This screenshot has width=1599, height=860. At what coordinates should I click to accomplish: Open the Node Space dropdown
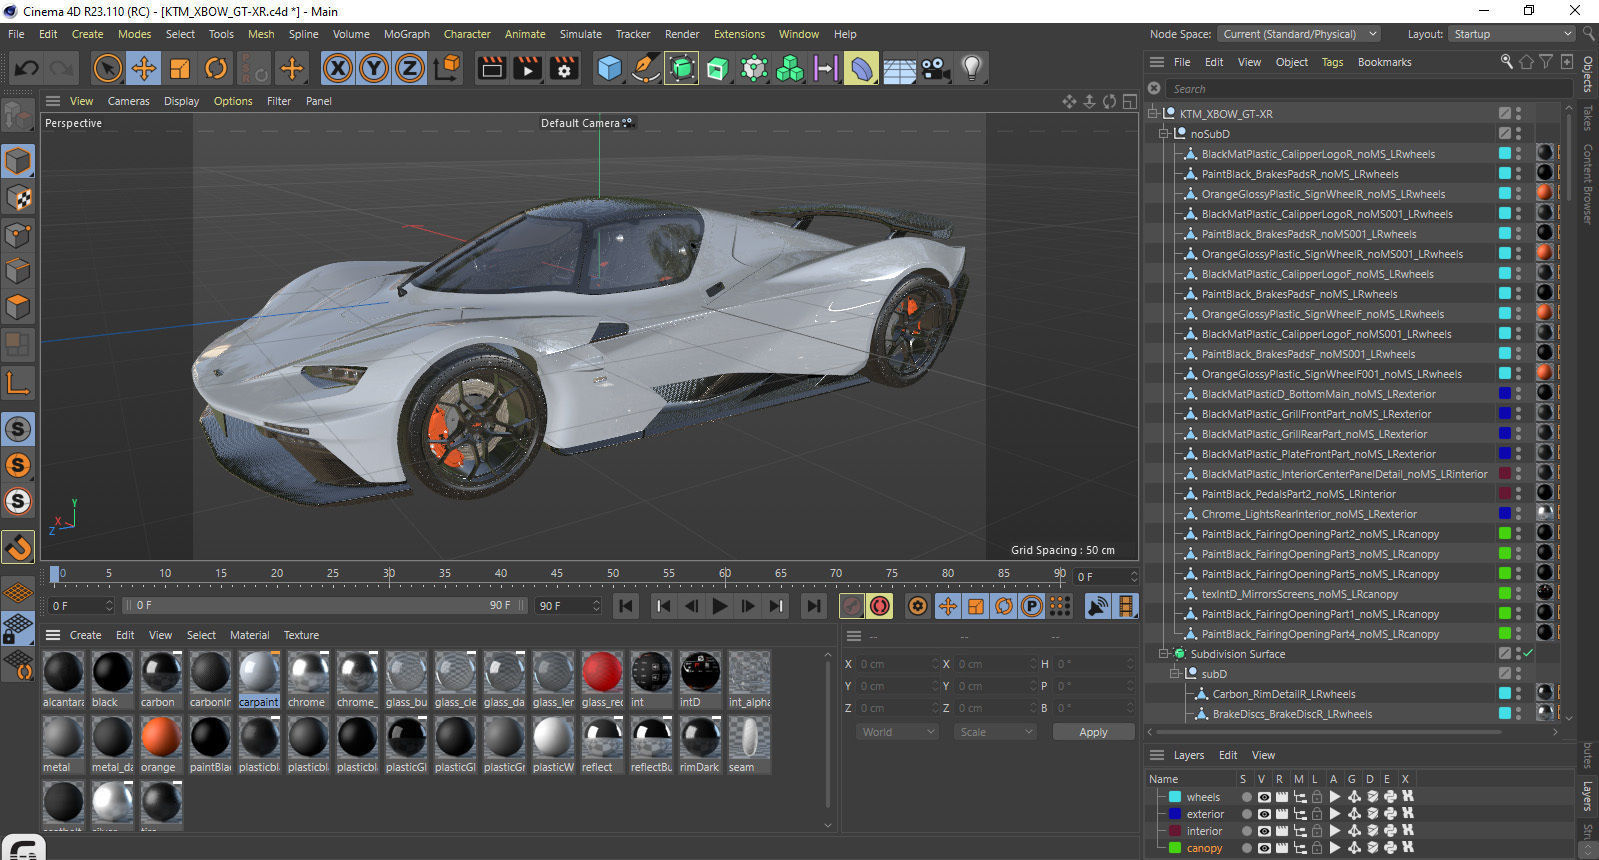pyautogui.click(x=1298, y=34)
